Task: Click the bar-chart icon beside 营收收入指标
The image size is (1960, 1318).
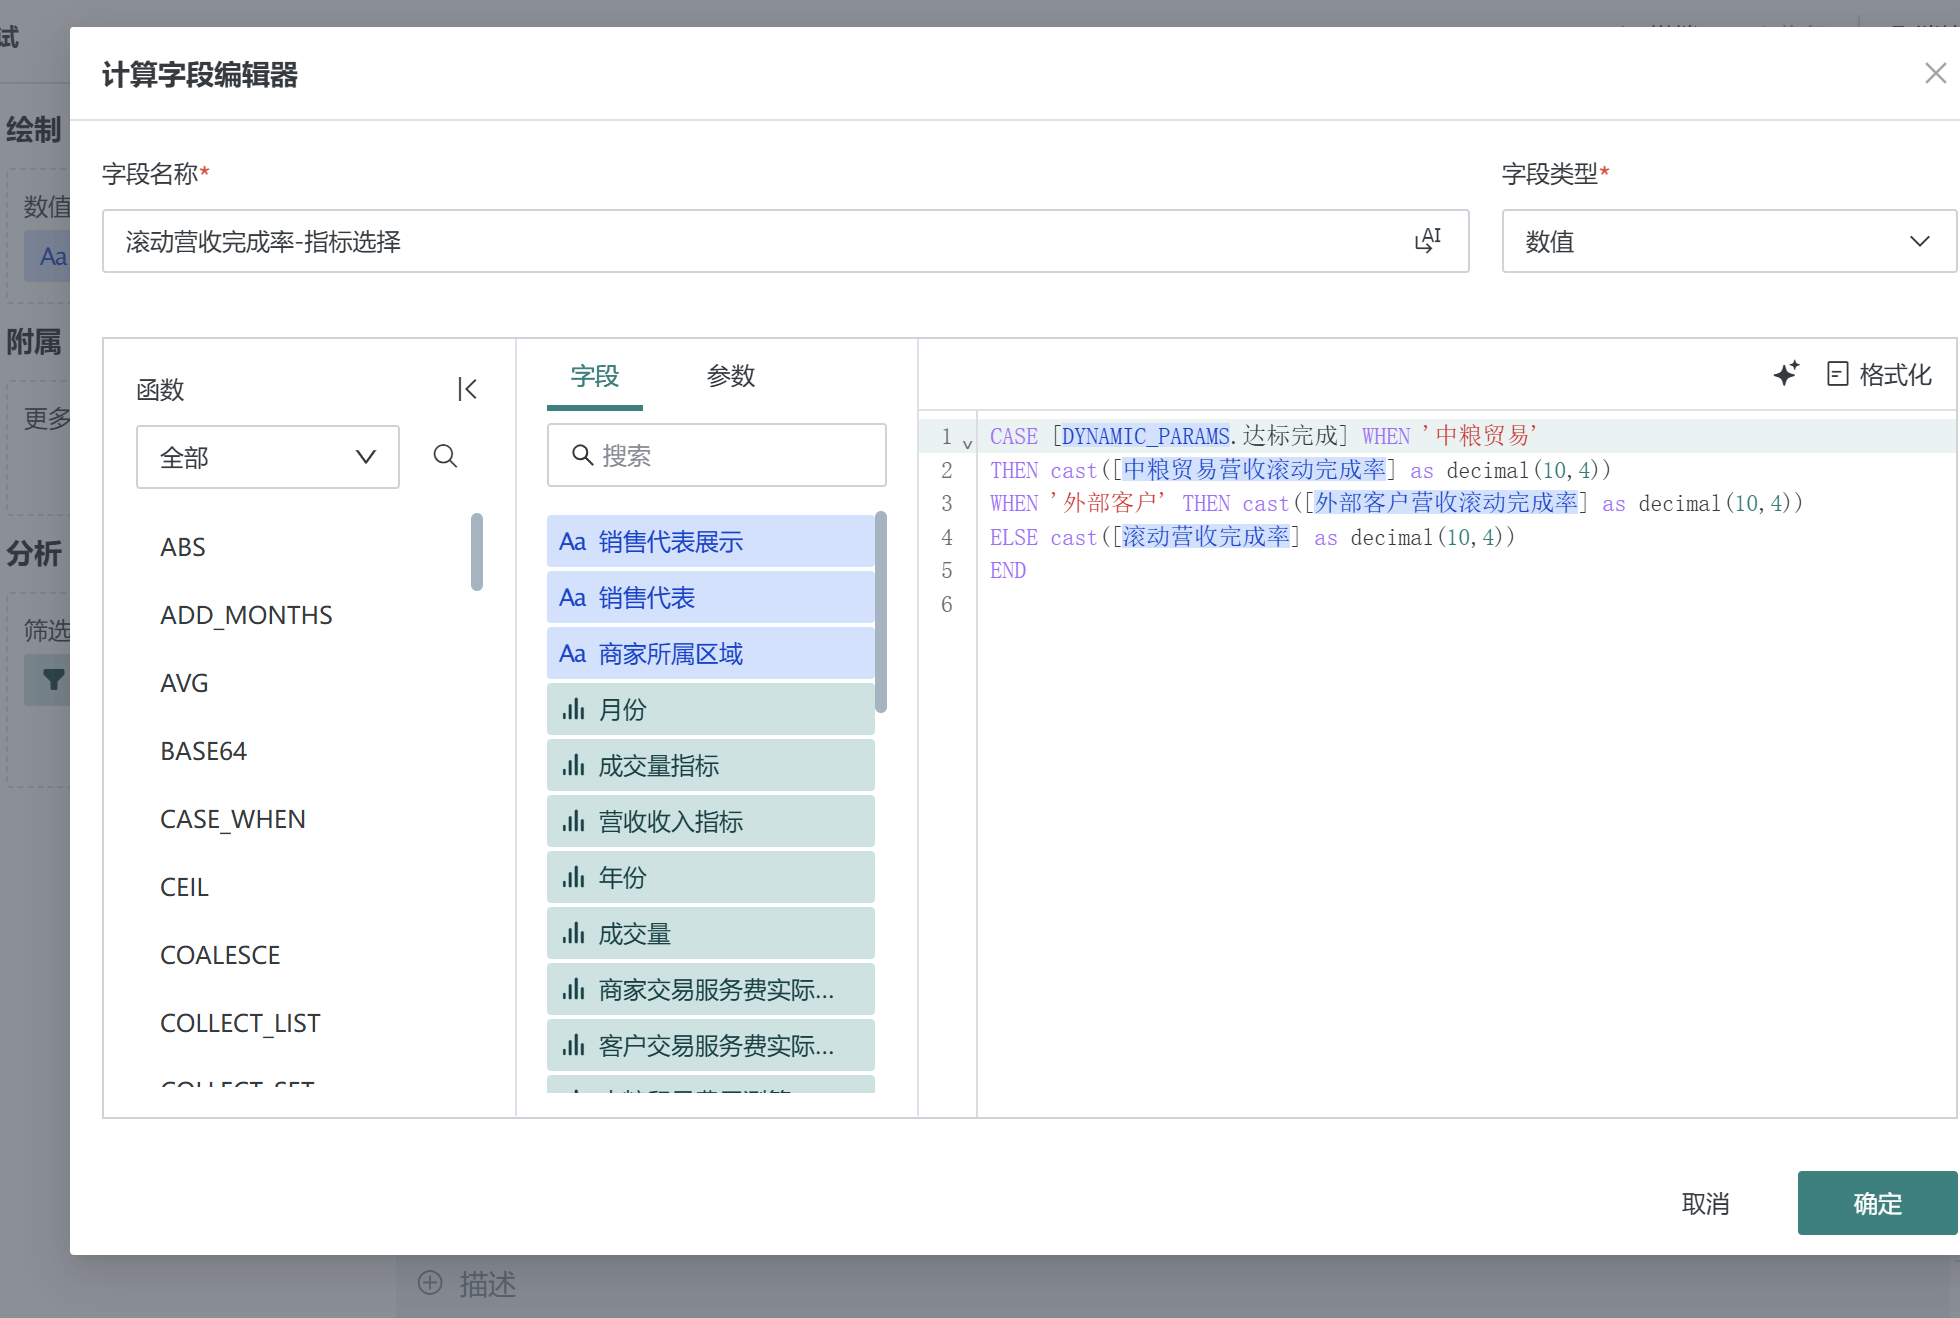Action: tap(572, 821)
